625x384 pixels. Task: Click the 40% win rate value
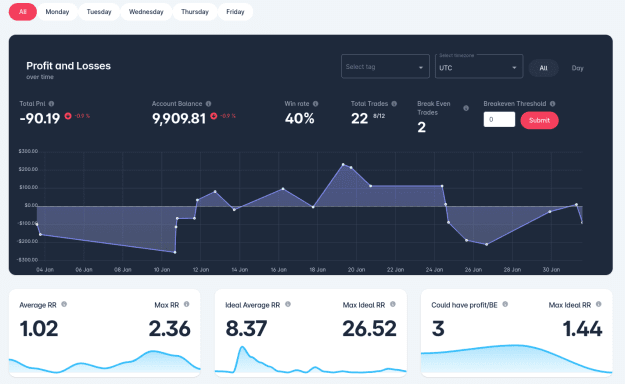click(x=300, y=118)
